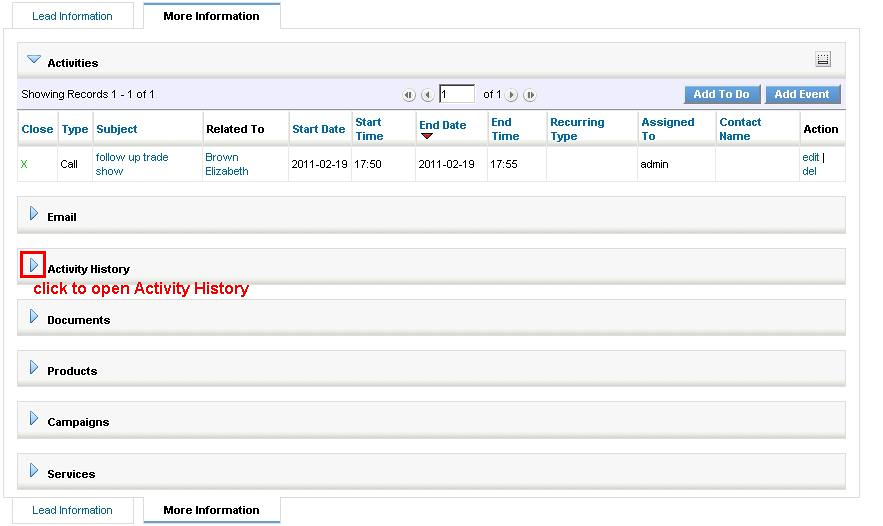Open the 'follow up trade show' activity
883x526 pixels.
coord(132,164)
